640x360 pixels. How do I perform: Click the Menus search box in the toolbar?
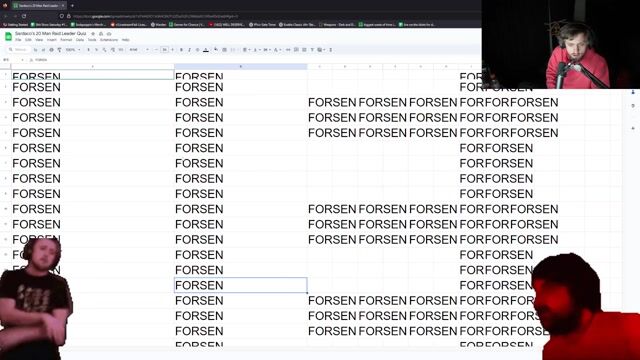pos(18,50)
